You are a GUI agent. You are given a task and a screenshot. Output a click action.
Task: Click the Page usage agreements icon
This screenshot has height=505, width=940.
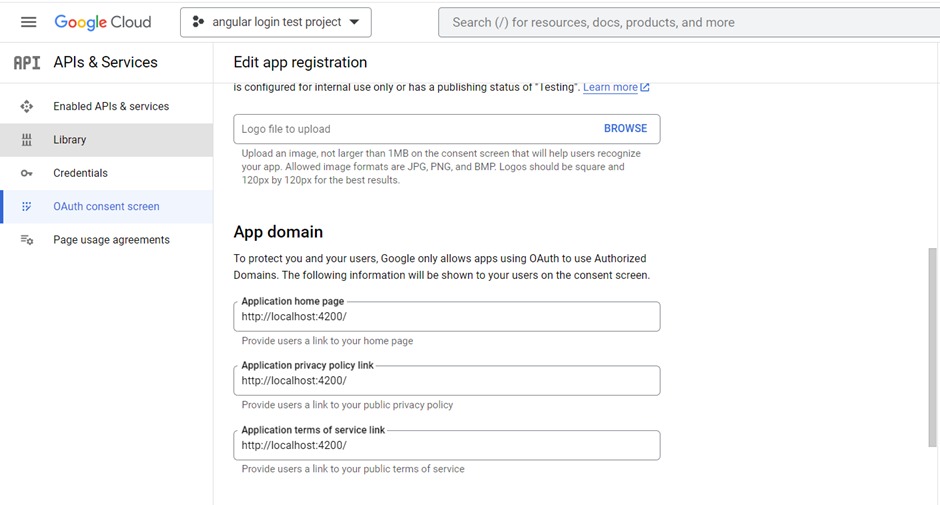(26, 240)
